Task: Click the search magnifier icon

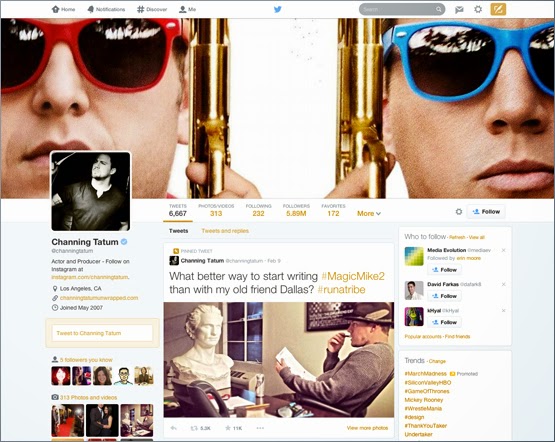Action: coord(439,9)
